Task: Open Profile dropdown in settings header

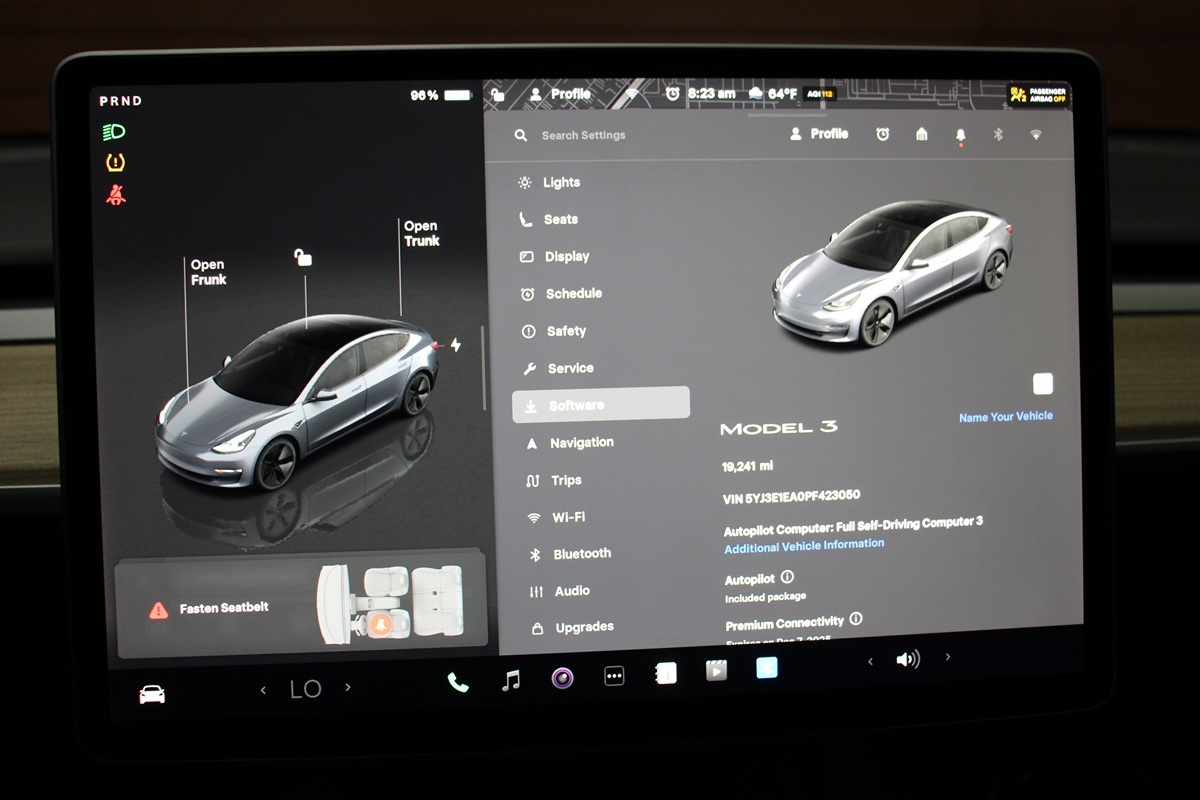Action: click(x=819, y=134)
